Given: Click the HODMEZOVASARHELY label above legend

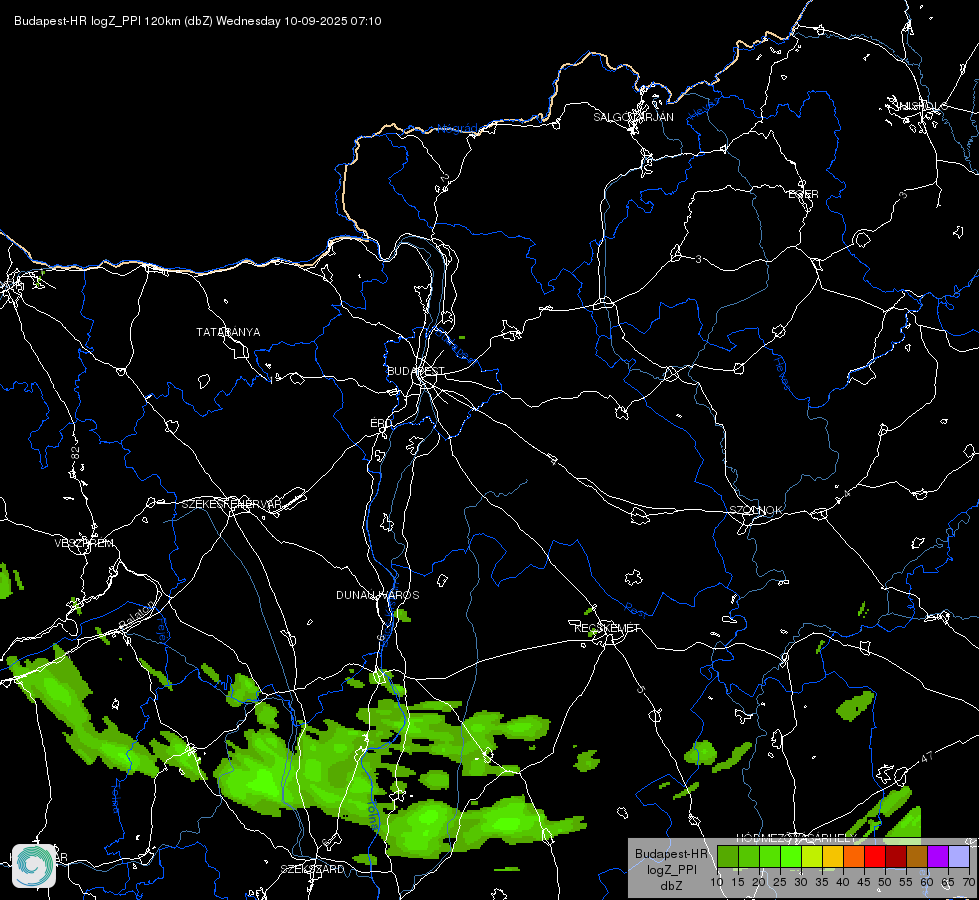Looking at the screenshot, I should tap(797, 838).
